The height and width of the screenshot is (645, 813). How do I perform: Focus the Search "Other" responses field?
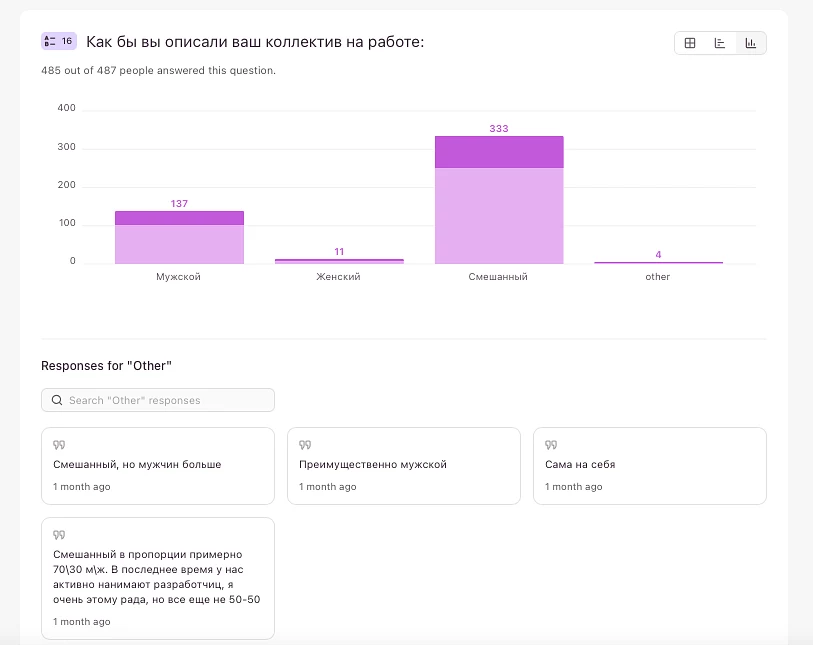tap(165, 400)
